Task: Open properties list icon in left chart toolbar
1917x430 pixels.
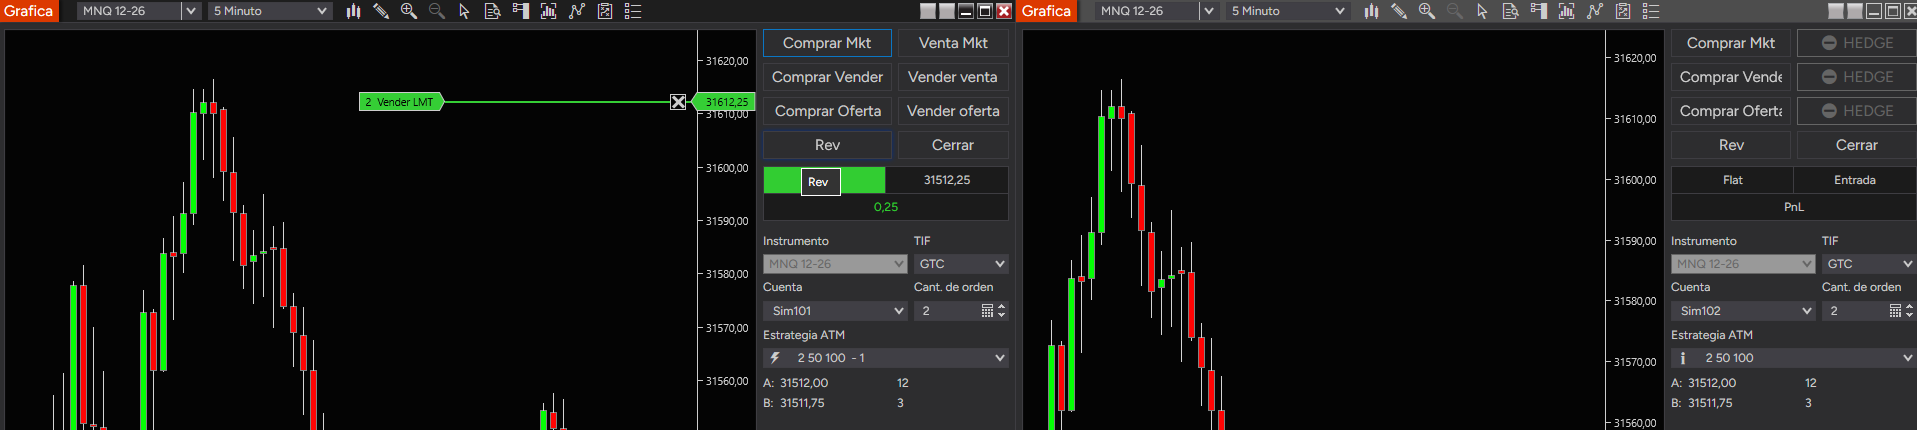Action: pyautogui.click(x=633, y=11)
